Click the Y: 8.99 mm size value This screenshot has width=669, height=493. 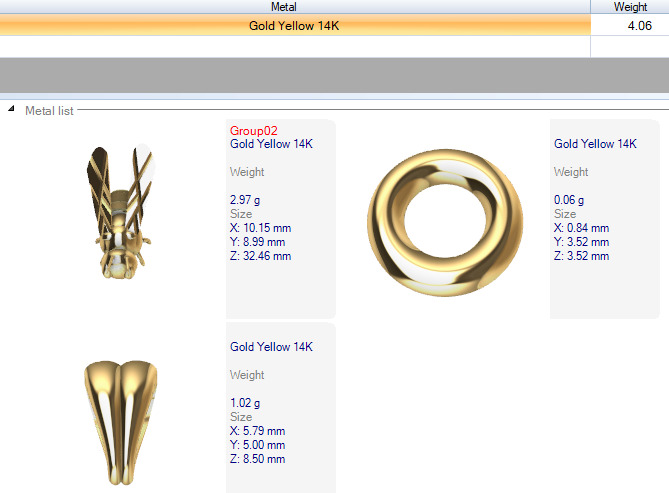coord(257,242)
